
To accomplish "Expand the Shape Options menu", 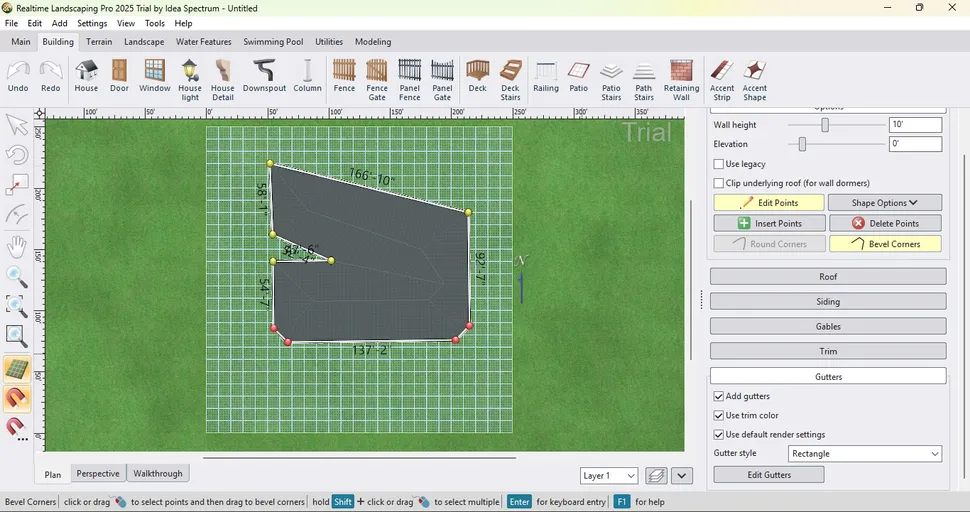I will click(x=884, y=203).
